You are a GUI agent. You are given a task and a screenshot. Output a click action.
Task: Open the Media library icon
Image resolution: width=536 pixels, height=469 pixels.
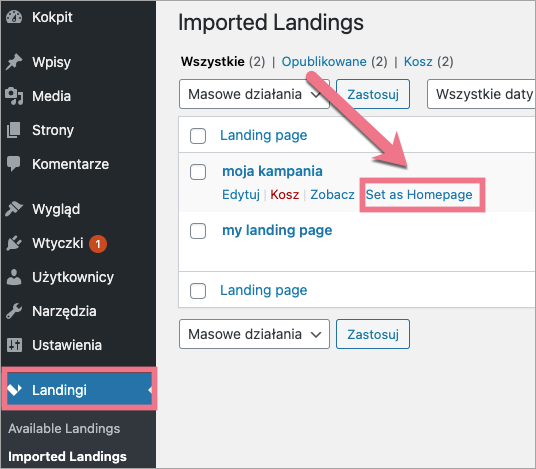point(14,96)
